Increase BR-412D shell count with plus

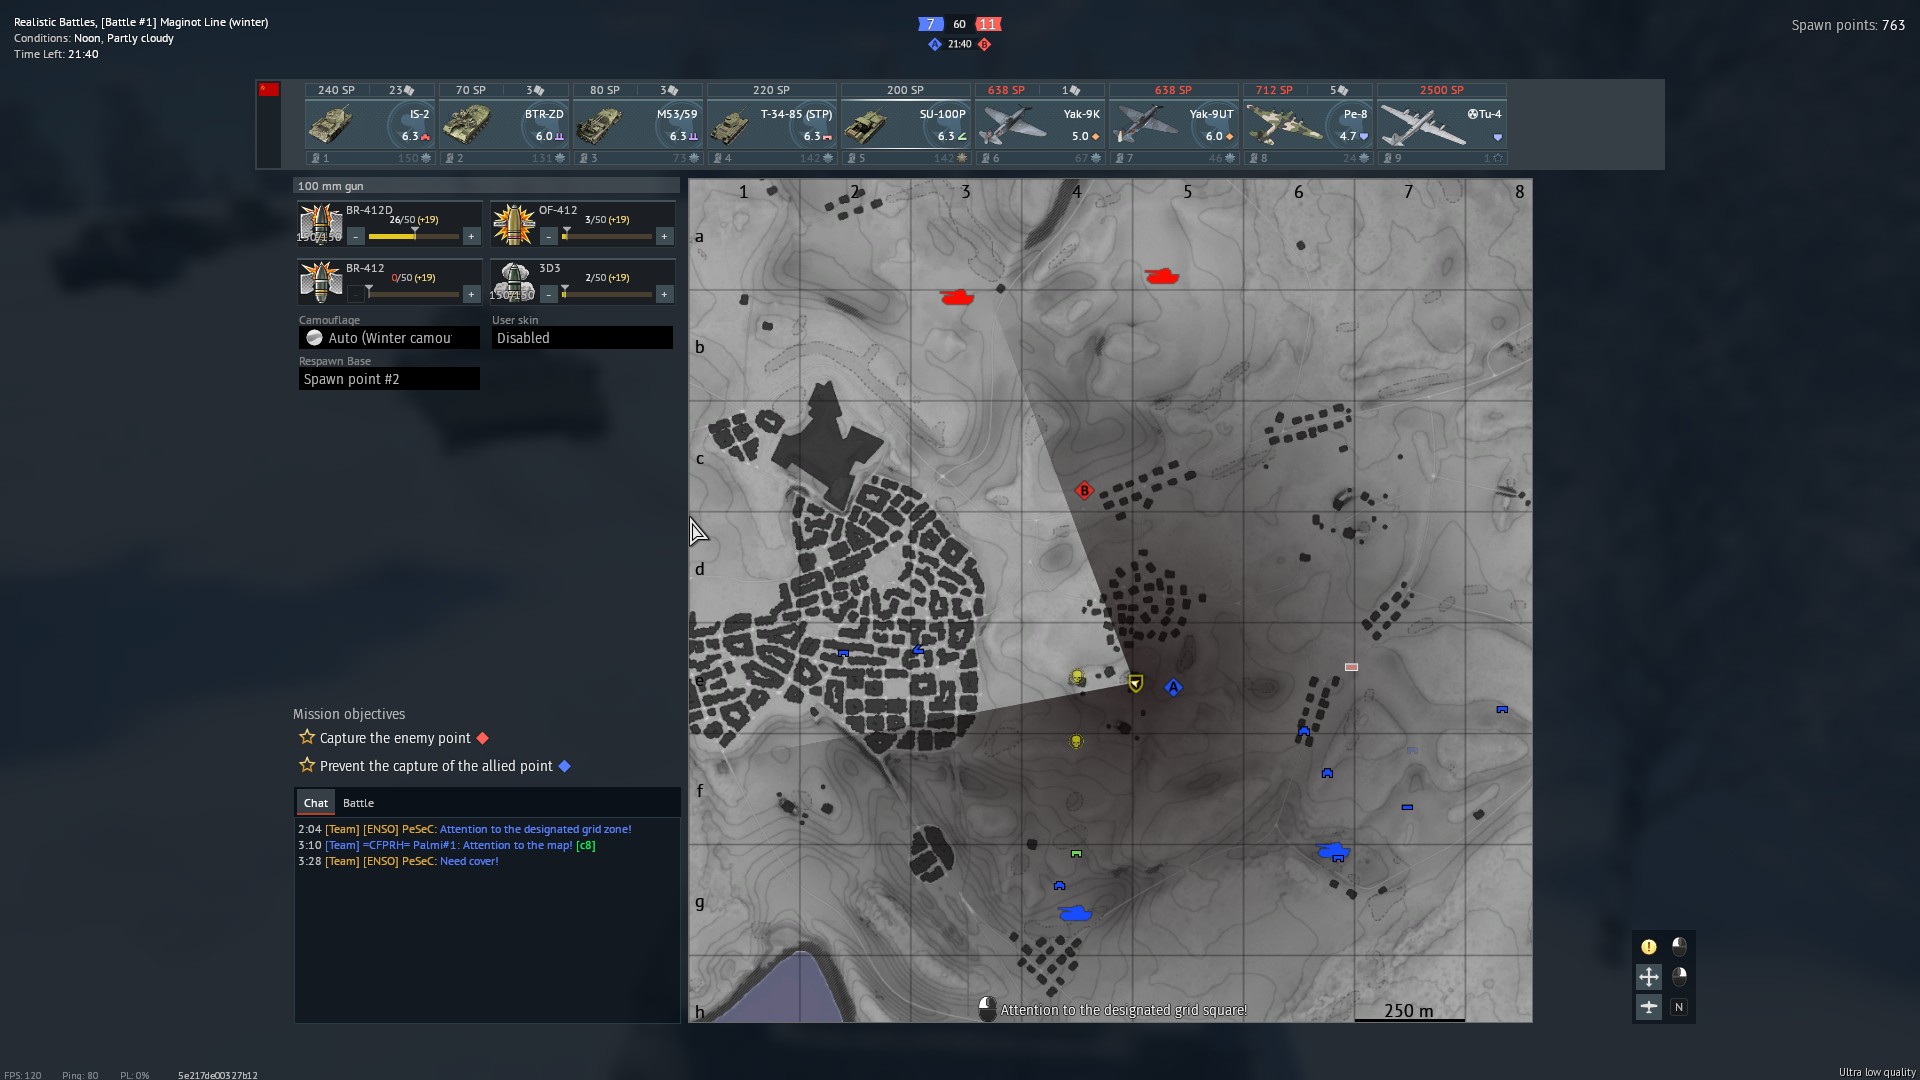click(471, 237)
